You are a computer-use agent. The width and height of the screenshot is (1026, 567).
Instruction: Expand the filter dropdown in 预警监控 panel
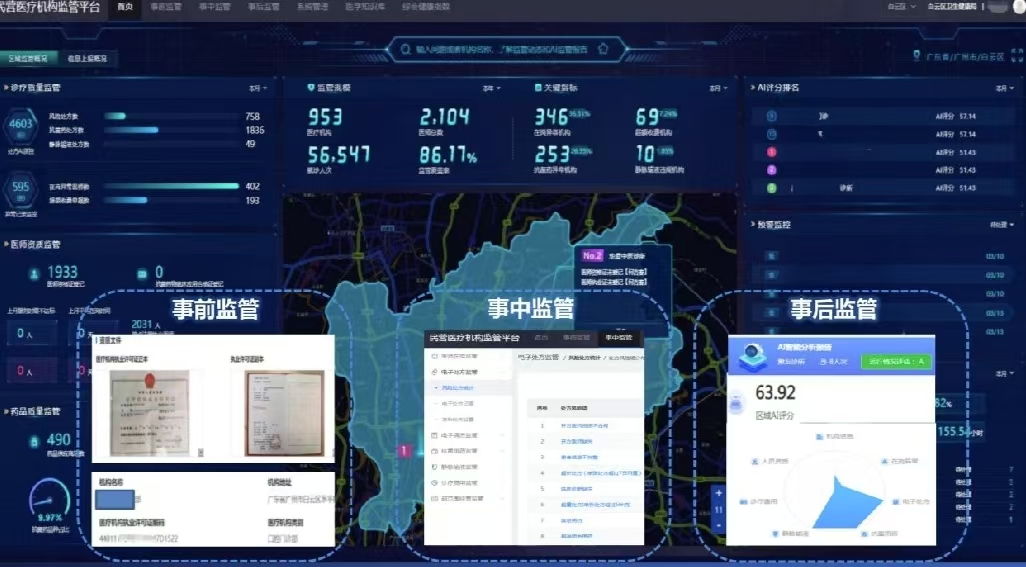coord(996,224)
